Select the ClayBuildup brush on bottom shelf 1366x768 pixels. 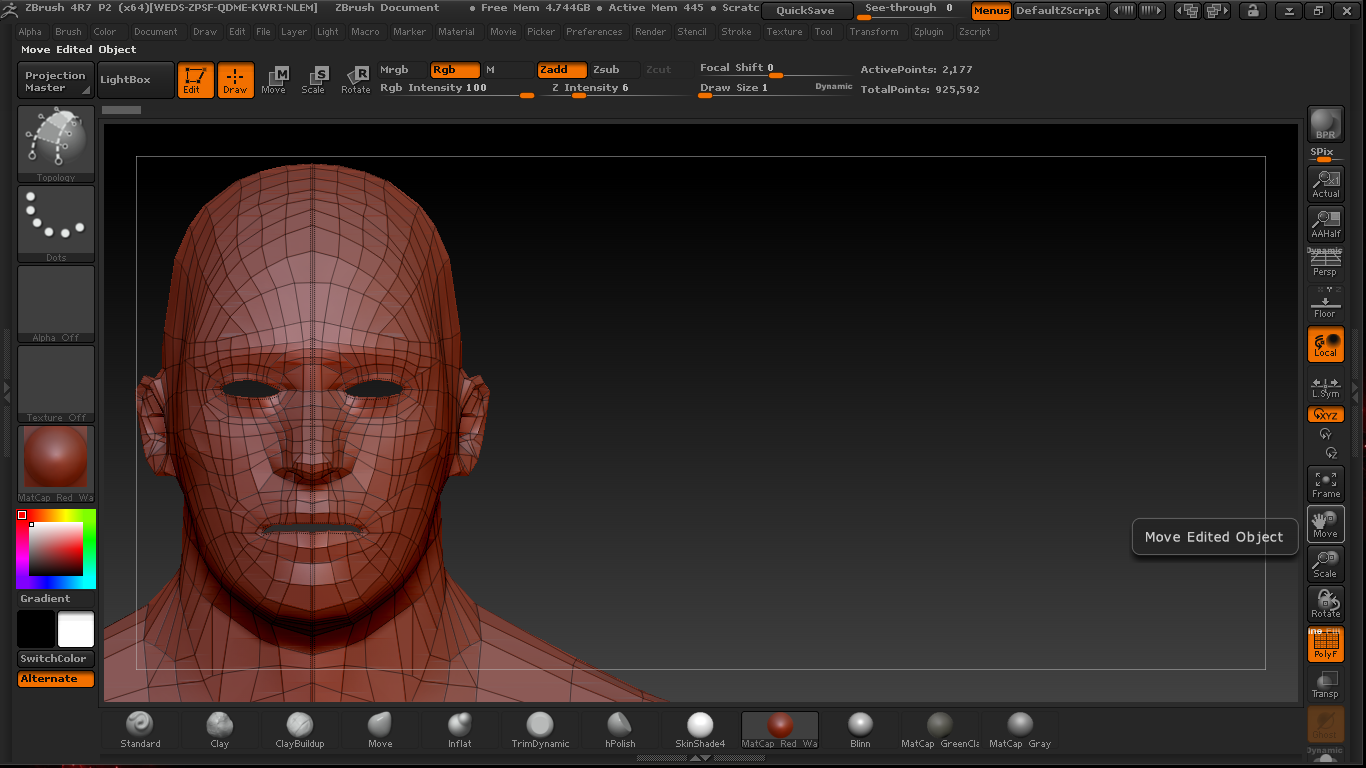[x=300, y=730]
